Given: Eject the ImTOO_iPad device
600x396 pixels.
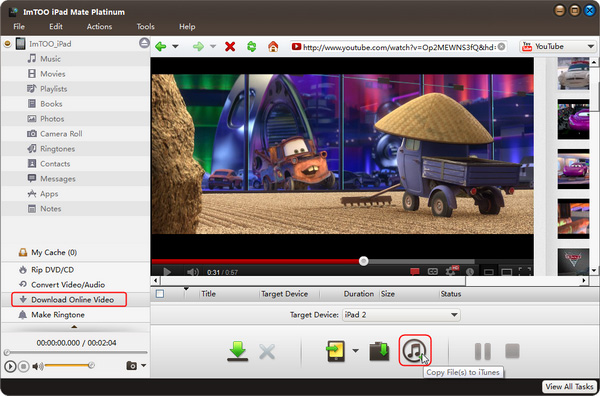Looking at the screenshot, I should [144, 43].
